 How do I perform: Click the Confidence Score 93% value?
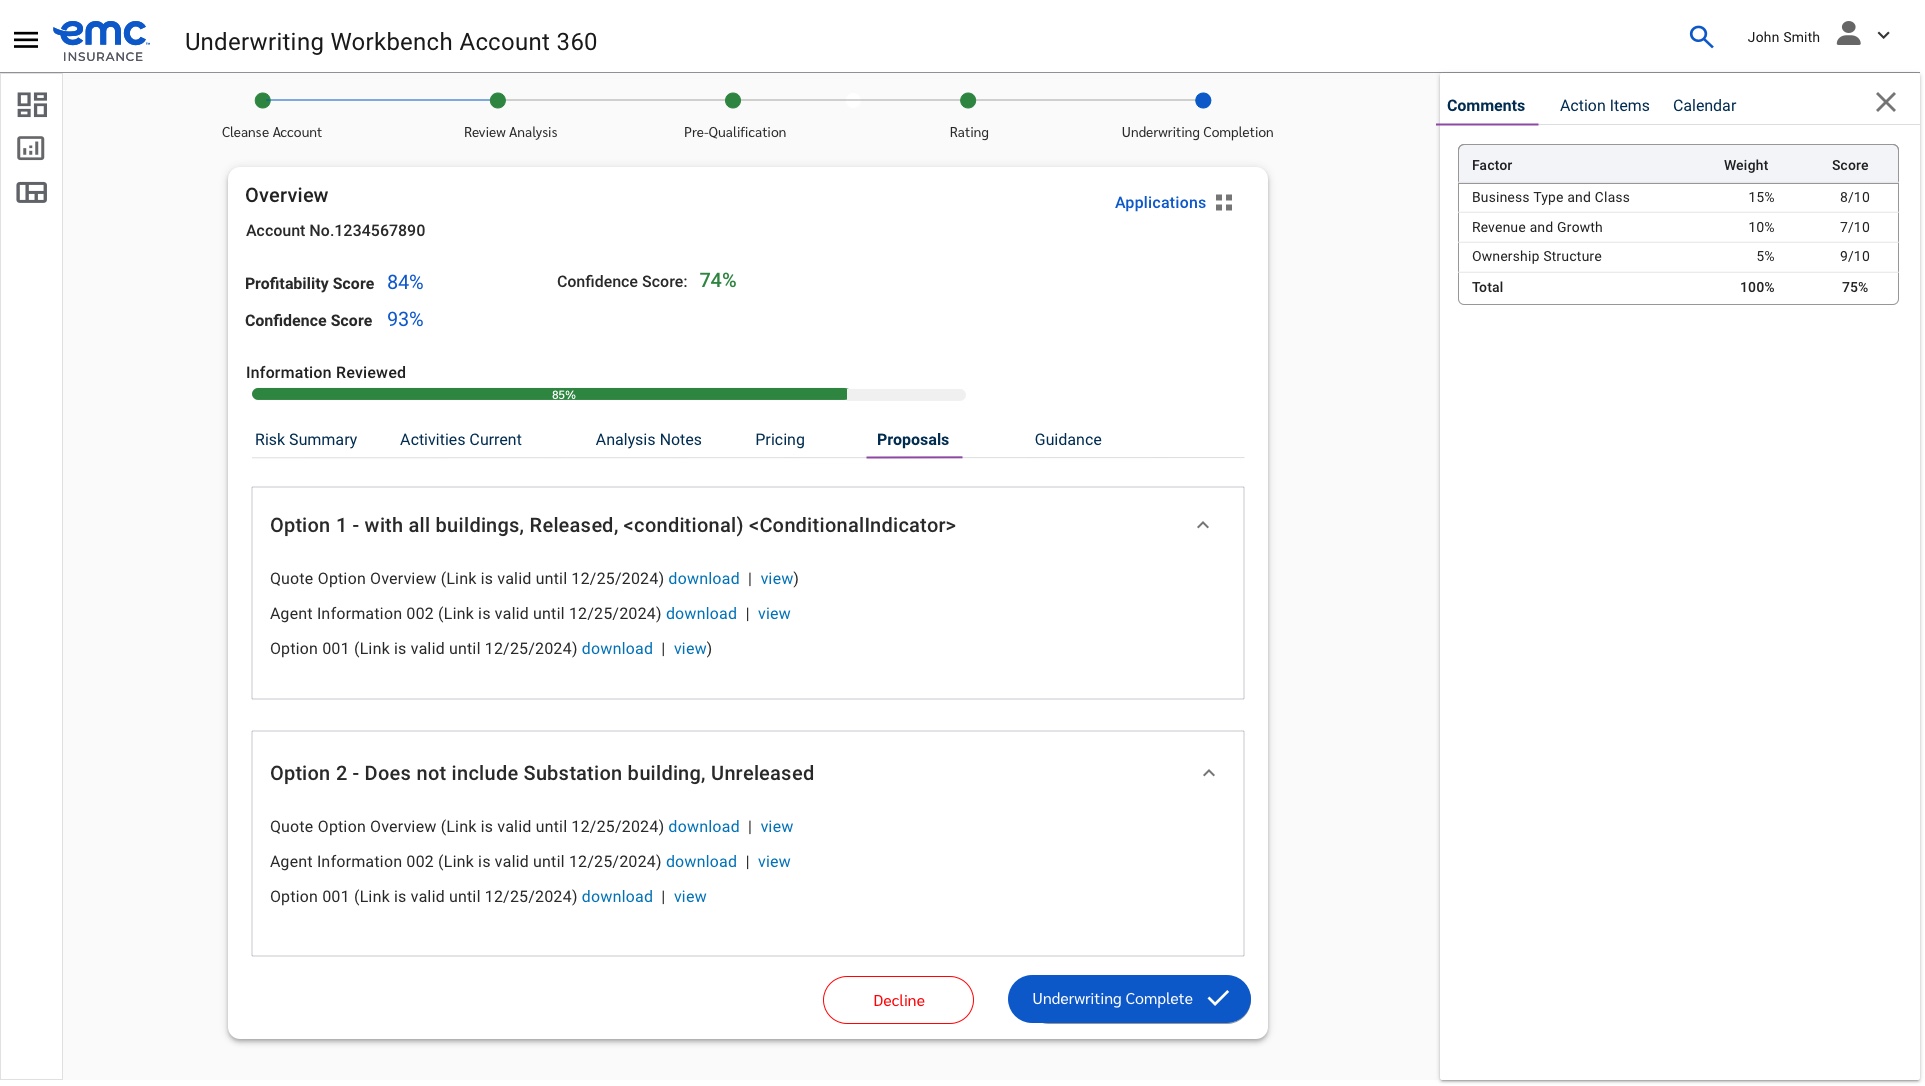click(x=405, y=320)
